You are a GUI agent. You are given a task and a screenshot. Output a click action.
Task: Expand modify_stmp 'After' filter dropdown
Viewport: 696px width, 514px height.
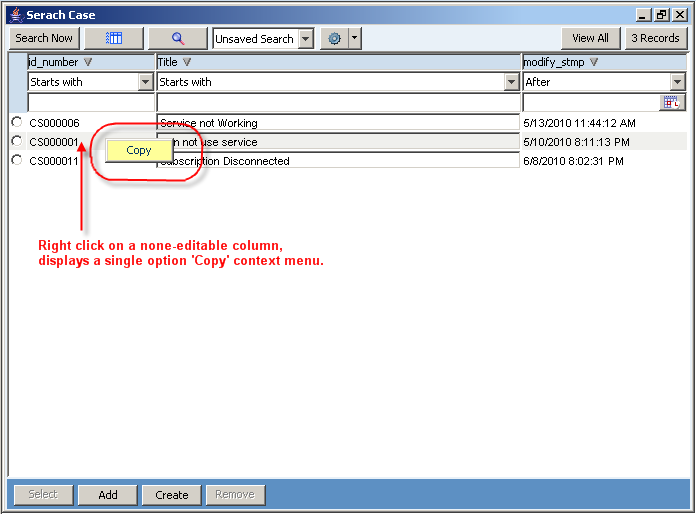[678, 82]
